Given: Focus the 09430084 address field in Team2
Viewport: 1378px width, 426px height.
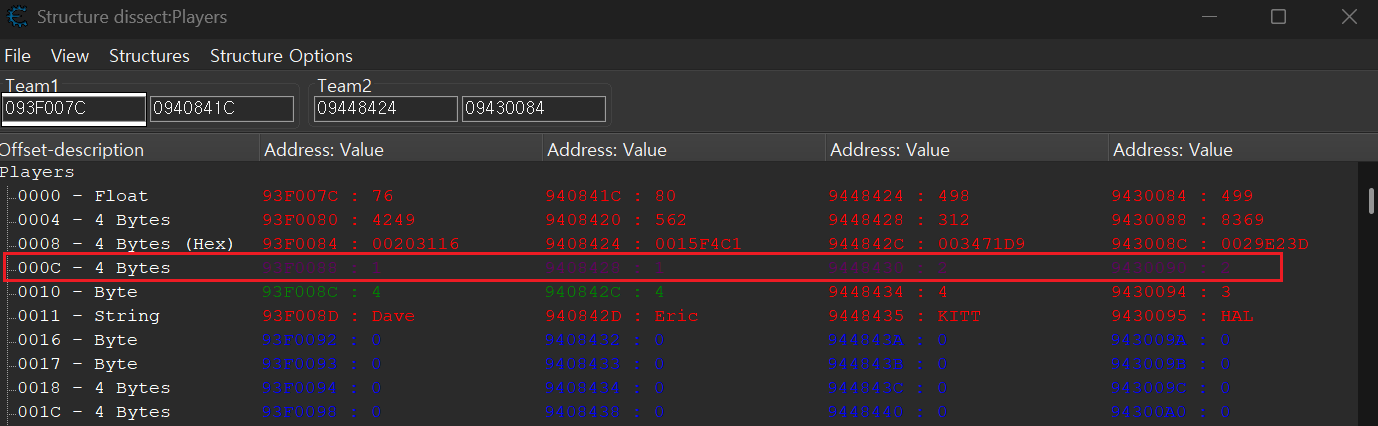Looking at the screenshot, I should (533, 108).
